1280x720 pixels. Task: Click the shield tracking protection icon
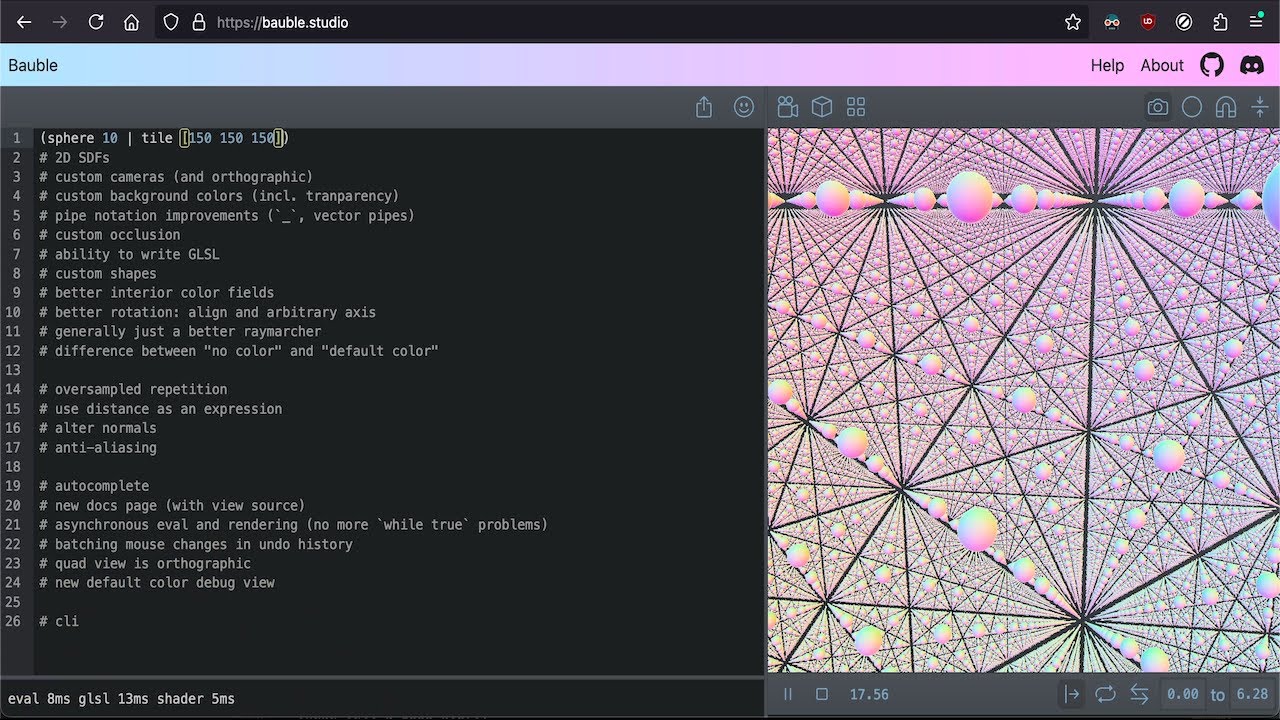coord(171,22)
